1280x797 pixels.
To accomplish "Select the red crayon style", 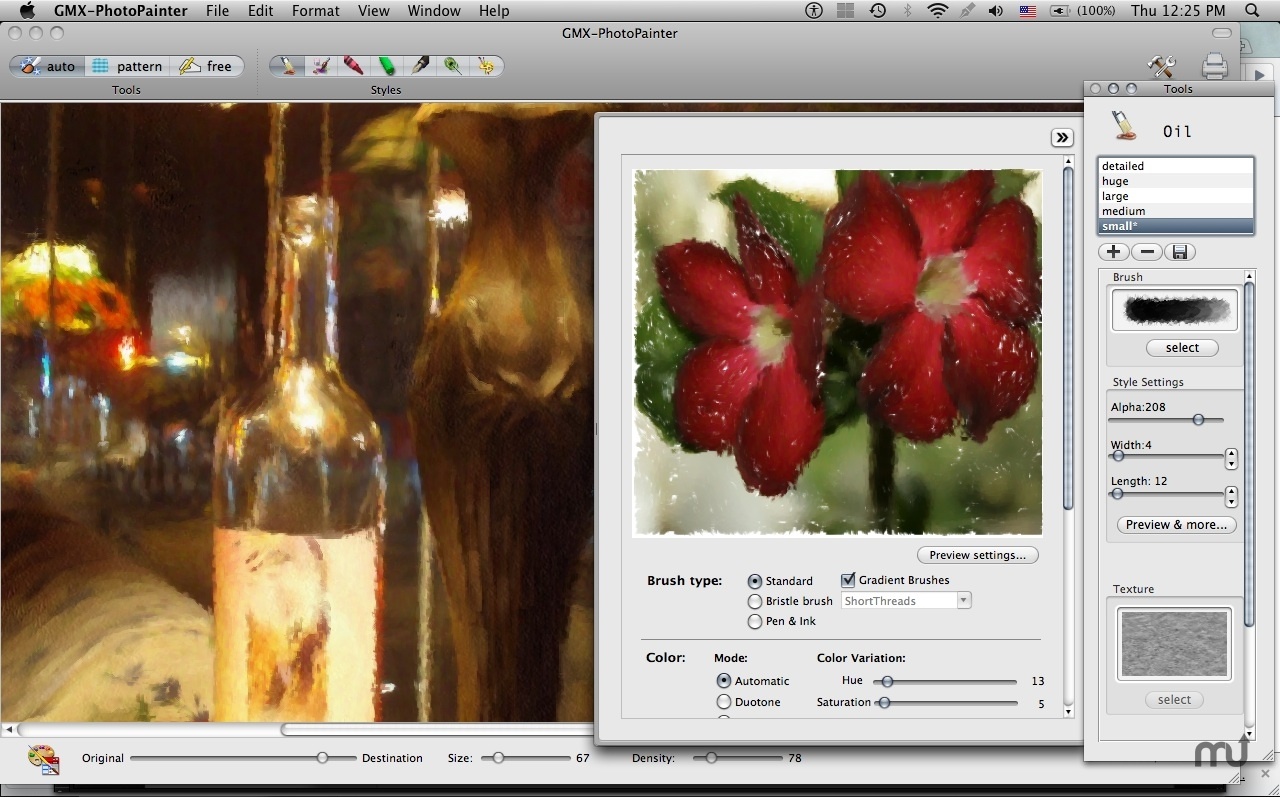I will [353, 66].
